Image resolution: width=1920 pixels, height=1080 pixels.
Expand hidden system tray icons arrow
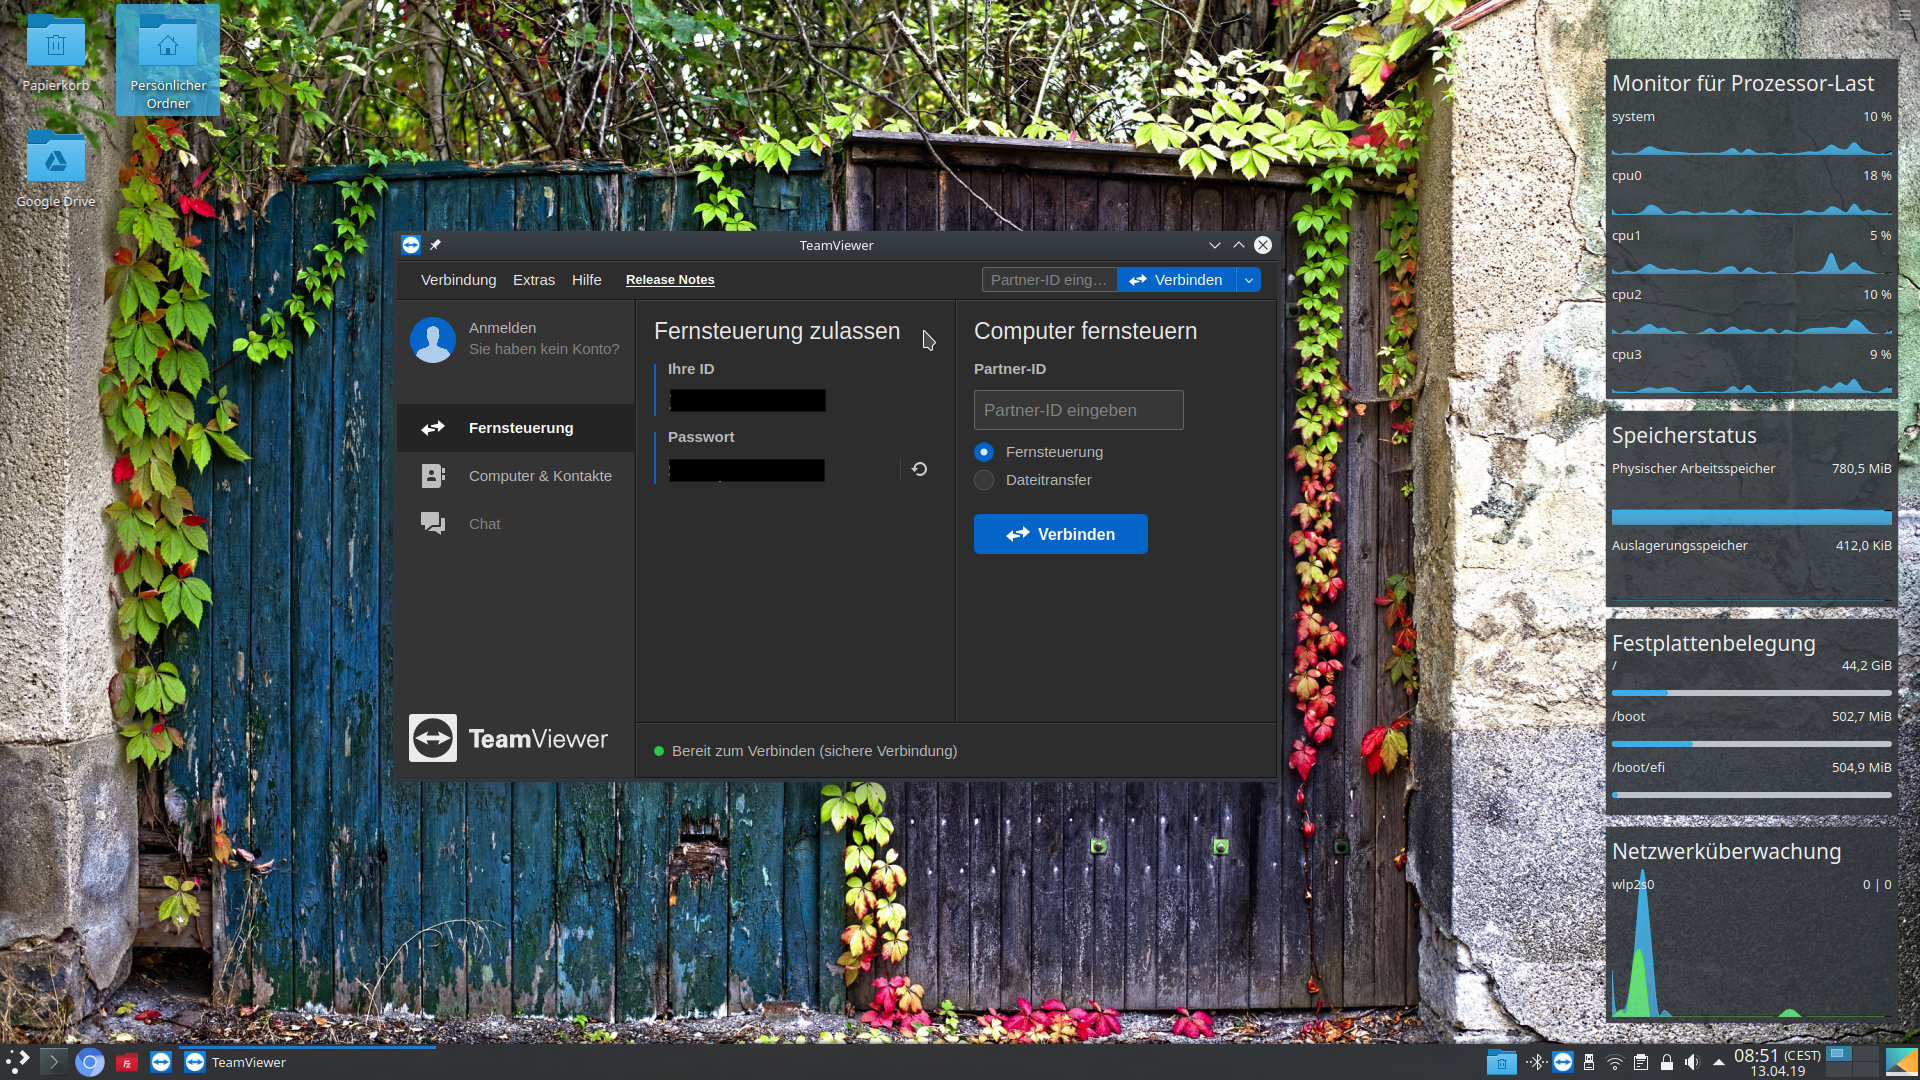[x=1719, y=1062]
